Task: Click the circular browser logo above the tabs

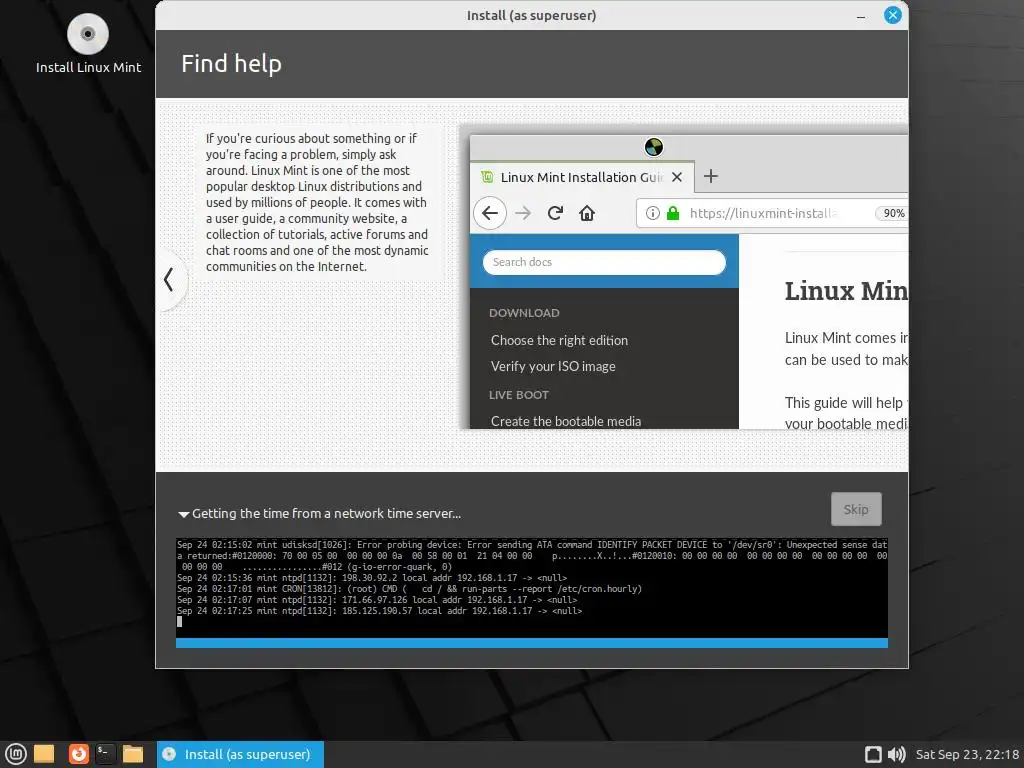Action: pyautogui.click(x=654, y=147)
